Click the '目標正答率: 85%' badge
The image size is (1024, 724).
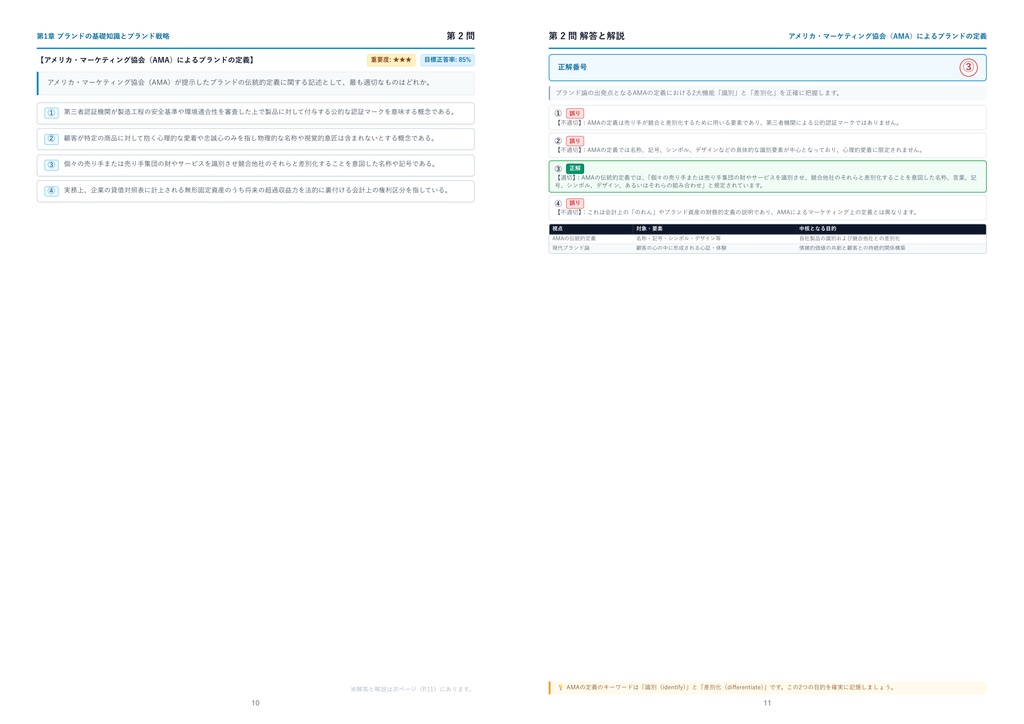(447, 60)
